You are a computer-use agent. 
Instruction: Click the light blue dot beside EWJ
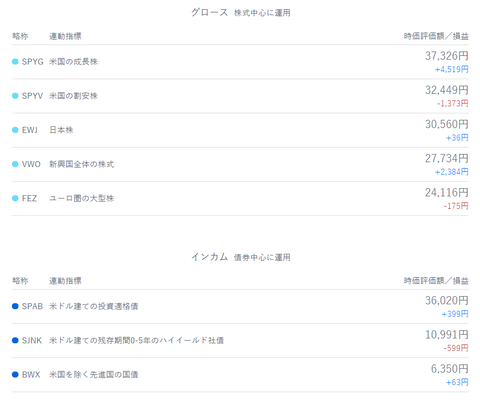[x=15, y=130]
